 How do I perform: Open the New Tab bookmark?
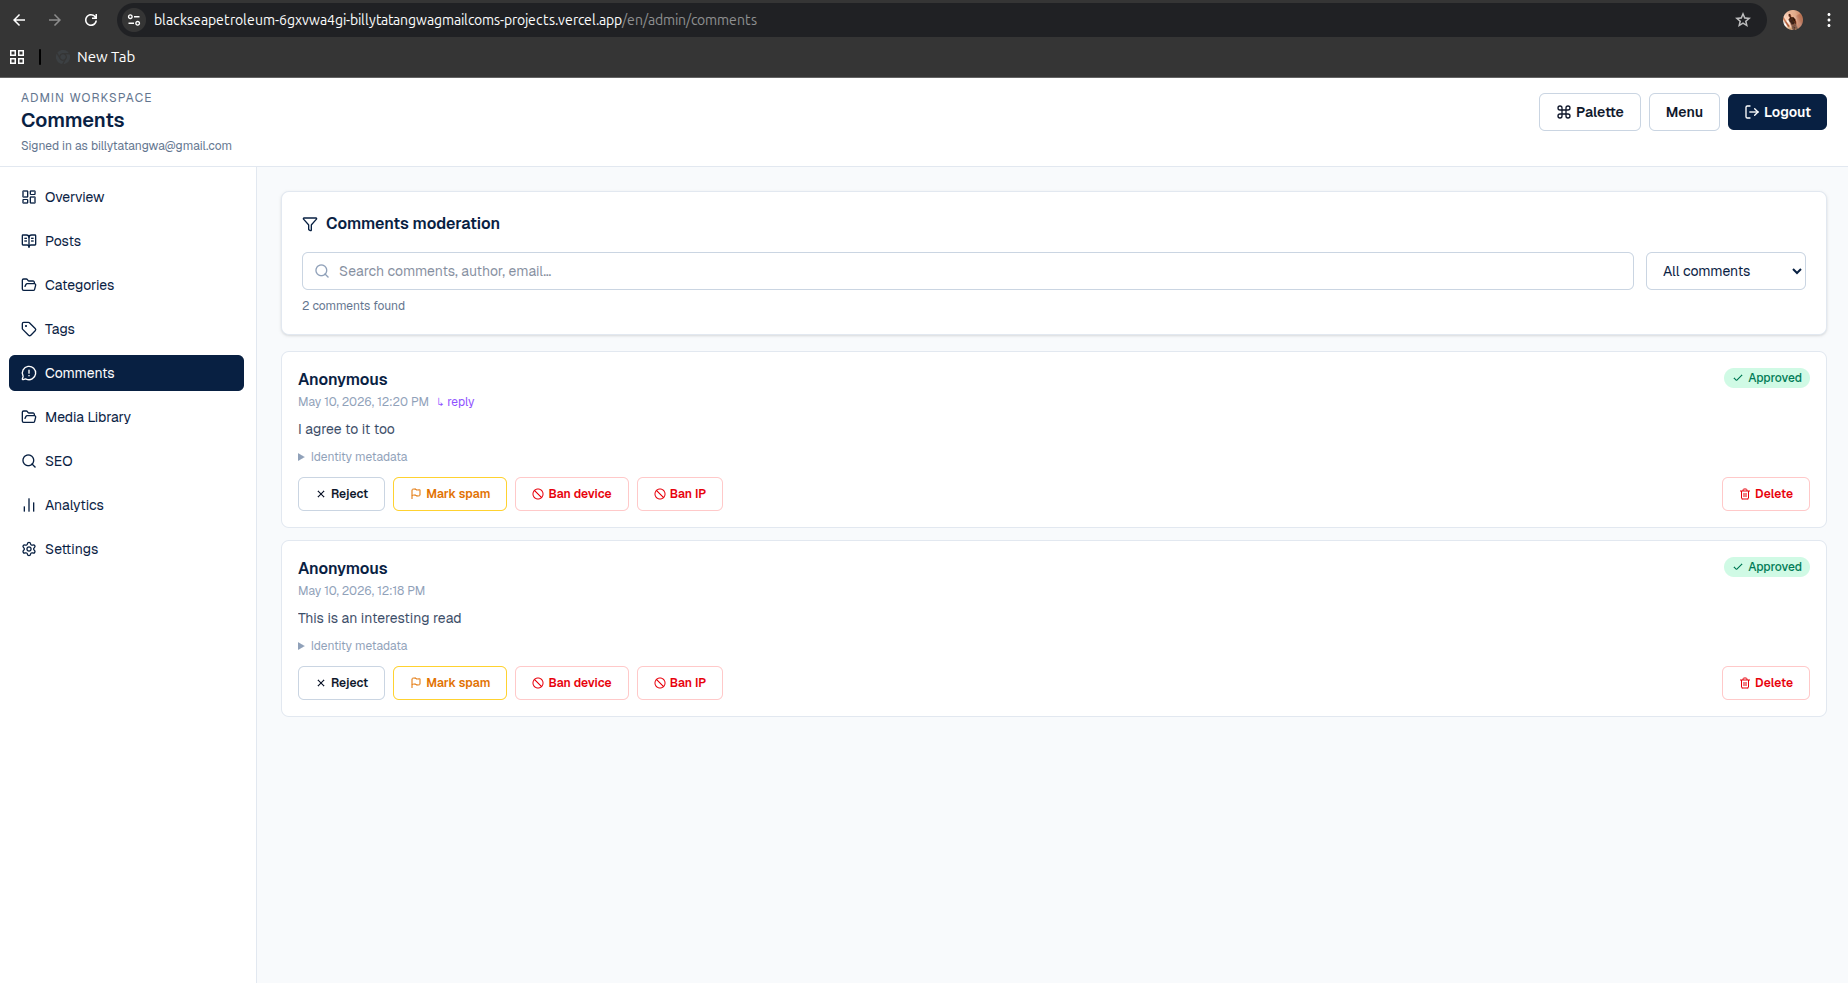point(96,57)
